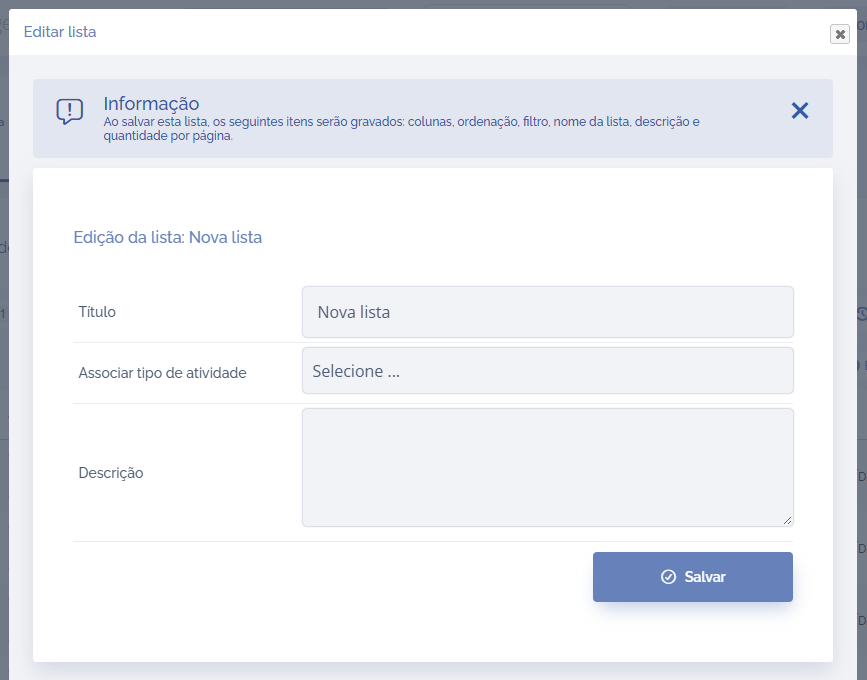Image resolution: width=867 pixels, height=680 pixels.
Task: Click the checkmark icon on Salvar
Action: [668, 577]
